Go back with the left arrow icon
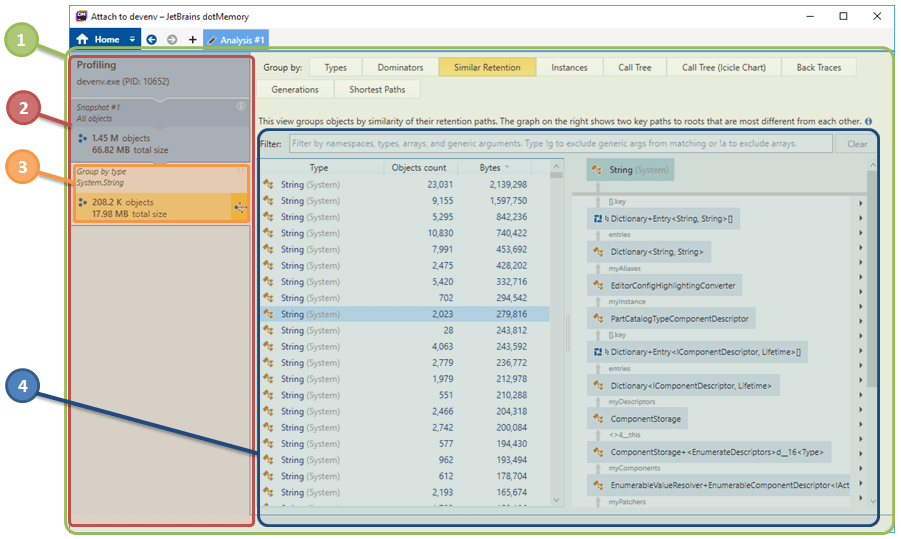This screenshot has height=539, width=901. (151, 40)
